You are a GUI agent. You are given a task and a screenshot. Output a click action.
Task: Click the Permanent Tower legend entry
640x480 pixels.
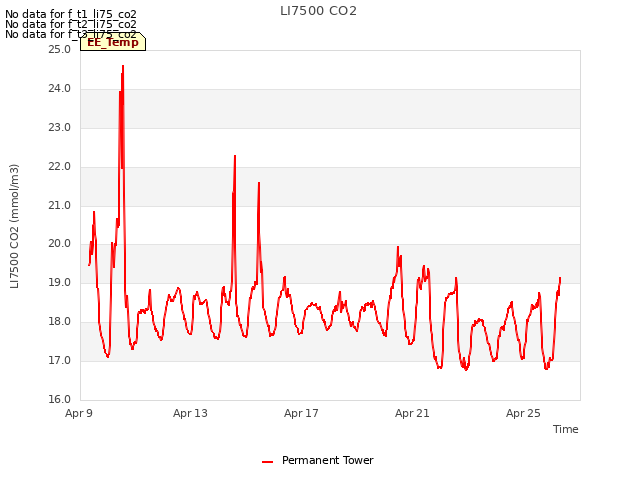pos(318,461)
